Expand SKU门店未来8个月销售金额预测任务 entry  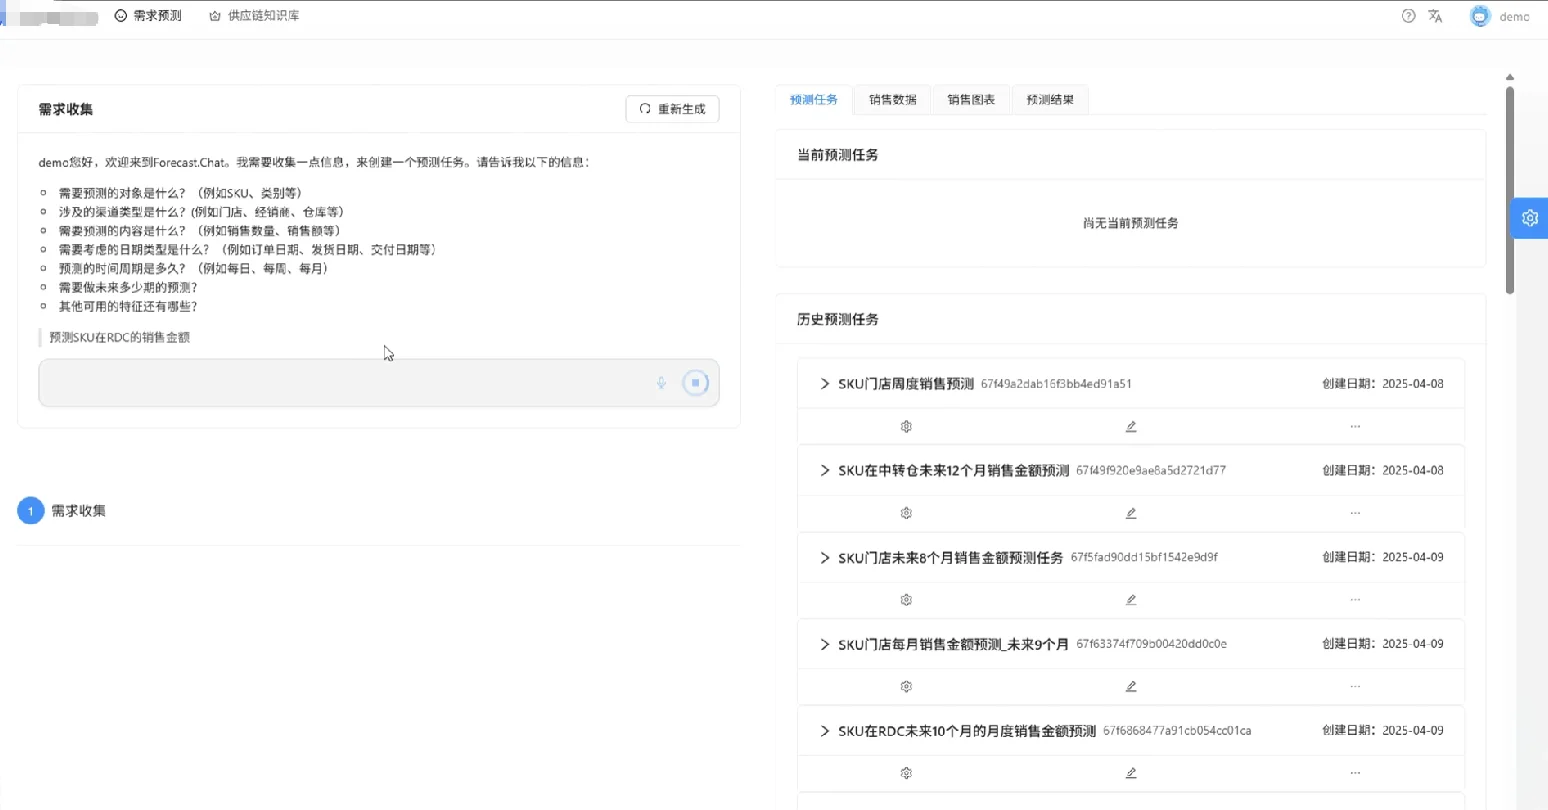824,557
